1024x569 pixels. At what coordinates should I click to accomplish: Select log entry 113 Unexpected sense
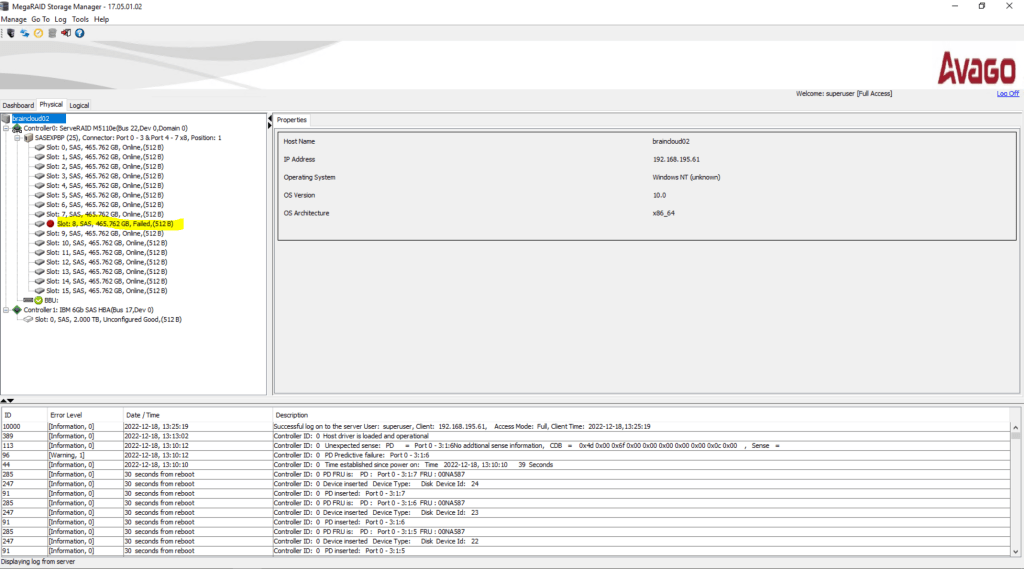point(506,446)
